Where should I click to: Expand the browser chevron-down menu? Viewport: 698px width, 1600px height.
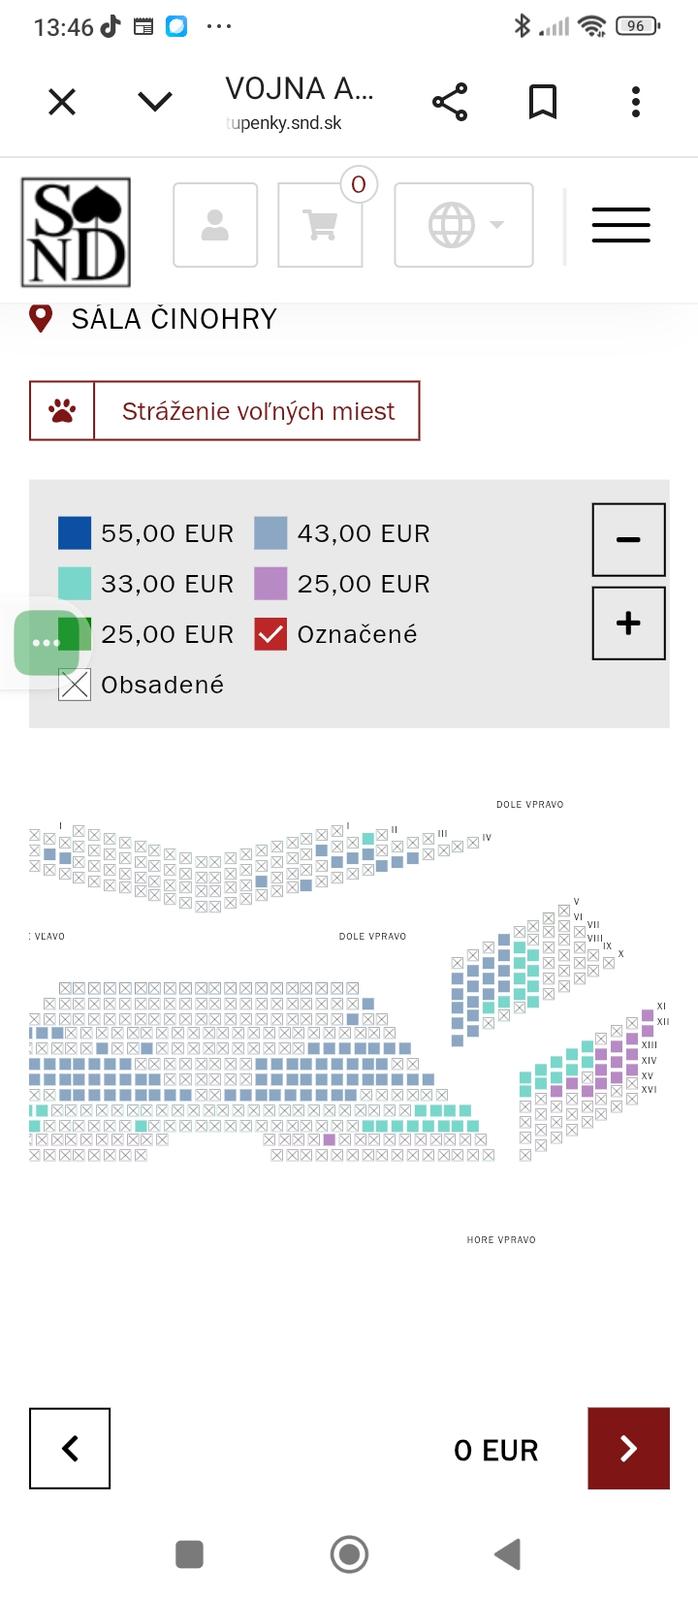155,102
